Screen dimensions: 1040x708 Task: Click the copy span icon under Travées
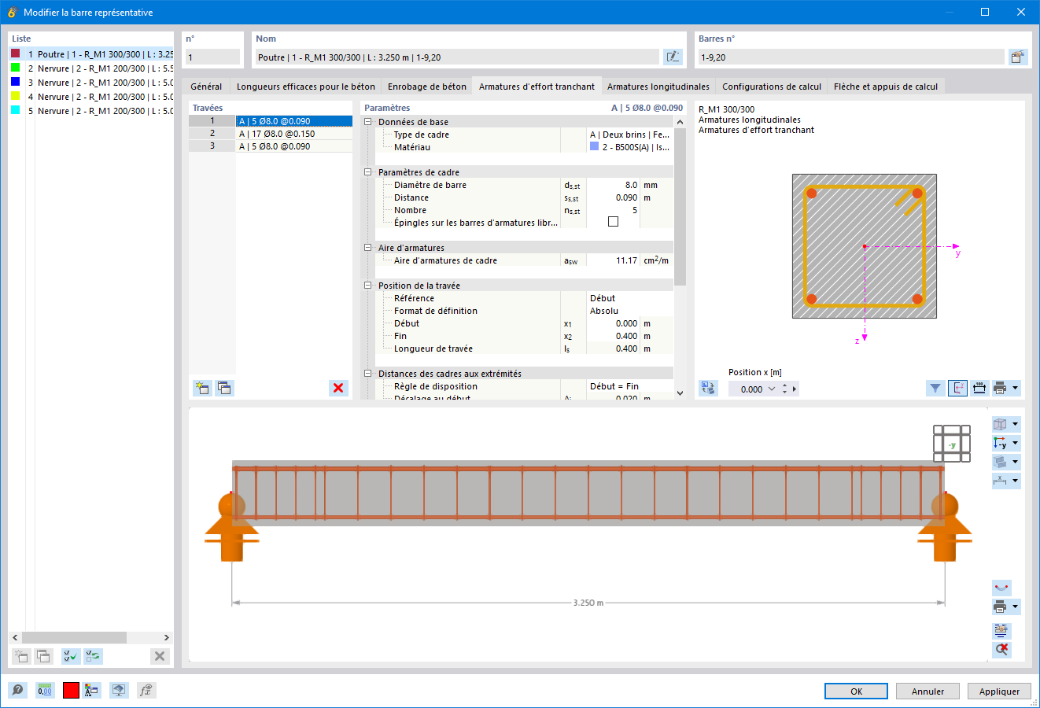coord(224,388)
